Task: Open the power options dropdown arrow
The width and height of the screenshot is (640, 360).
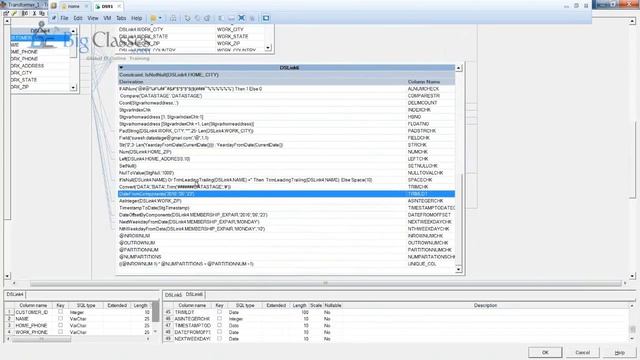Action: click(x=160, y=18)
